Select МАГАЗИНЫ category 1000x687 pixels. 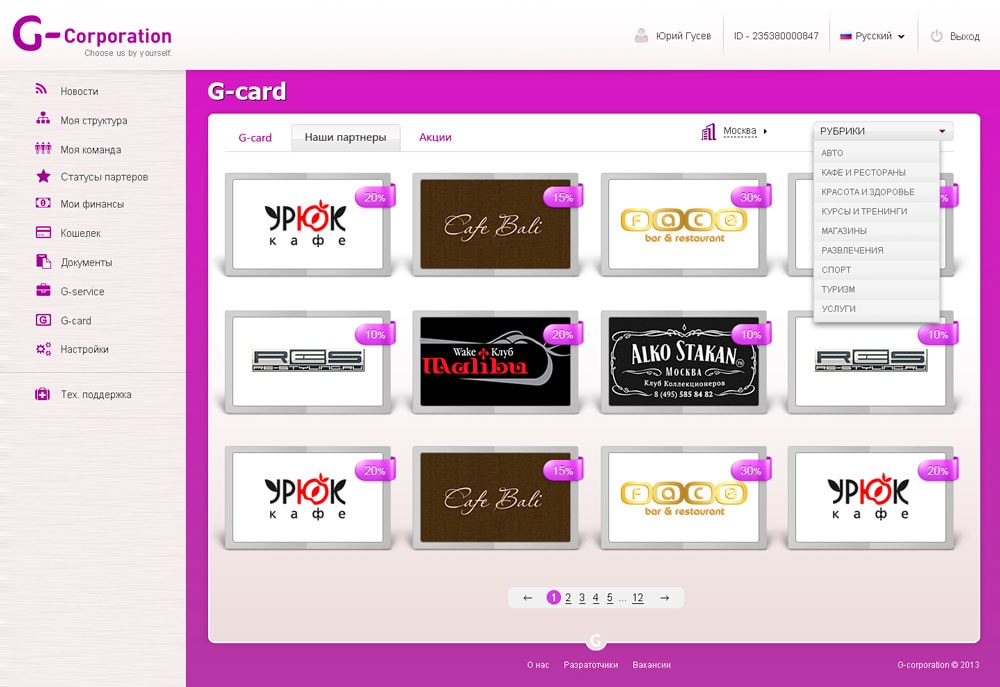pyautogui.click(x=876, y=231)
